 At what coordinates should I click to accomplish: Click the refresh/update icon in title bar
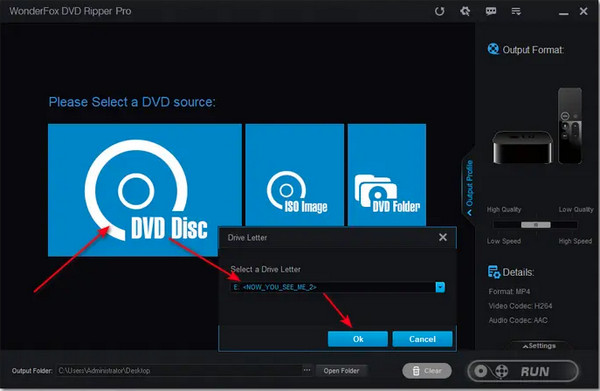point(439,11)
